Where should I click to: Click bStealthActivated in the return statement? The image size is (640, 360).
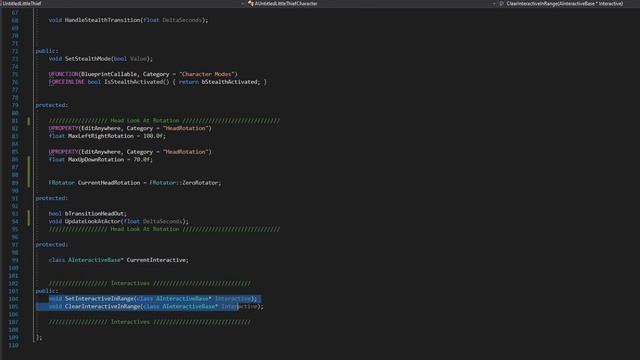[x=229, y=82]
